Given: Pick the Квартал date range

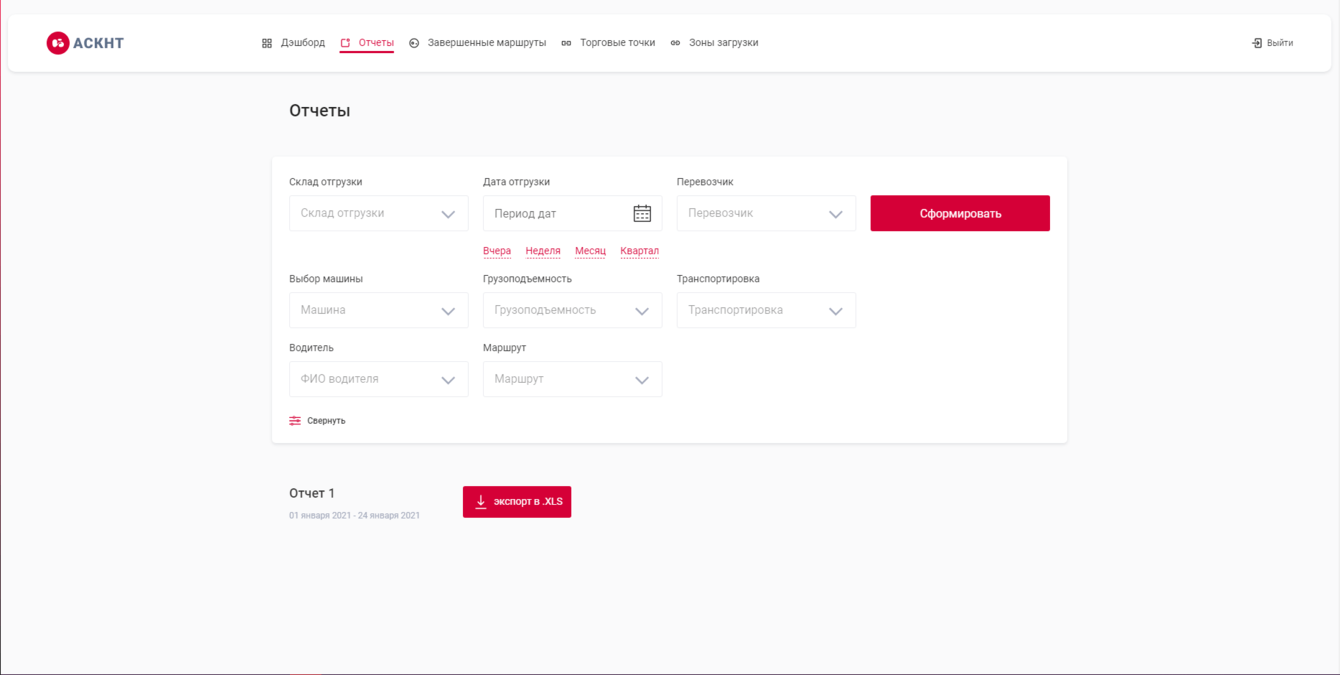Looking at the screenshot, I should (x=639, y=250).
